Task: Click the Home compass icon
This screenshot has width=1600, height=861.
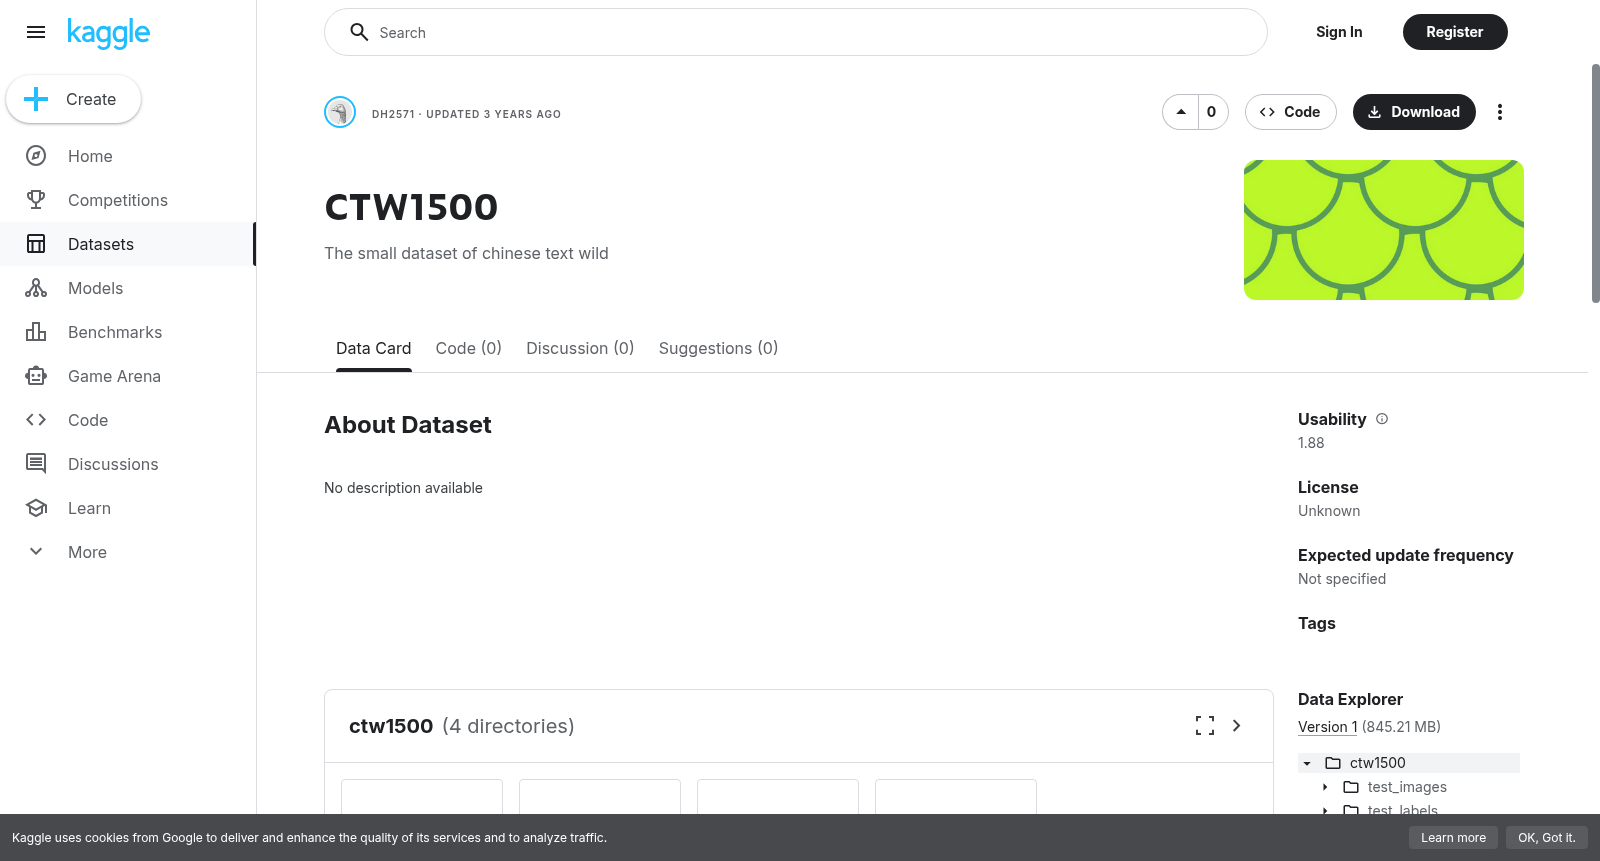Action: coord(36,156)
